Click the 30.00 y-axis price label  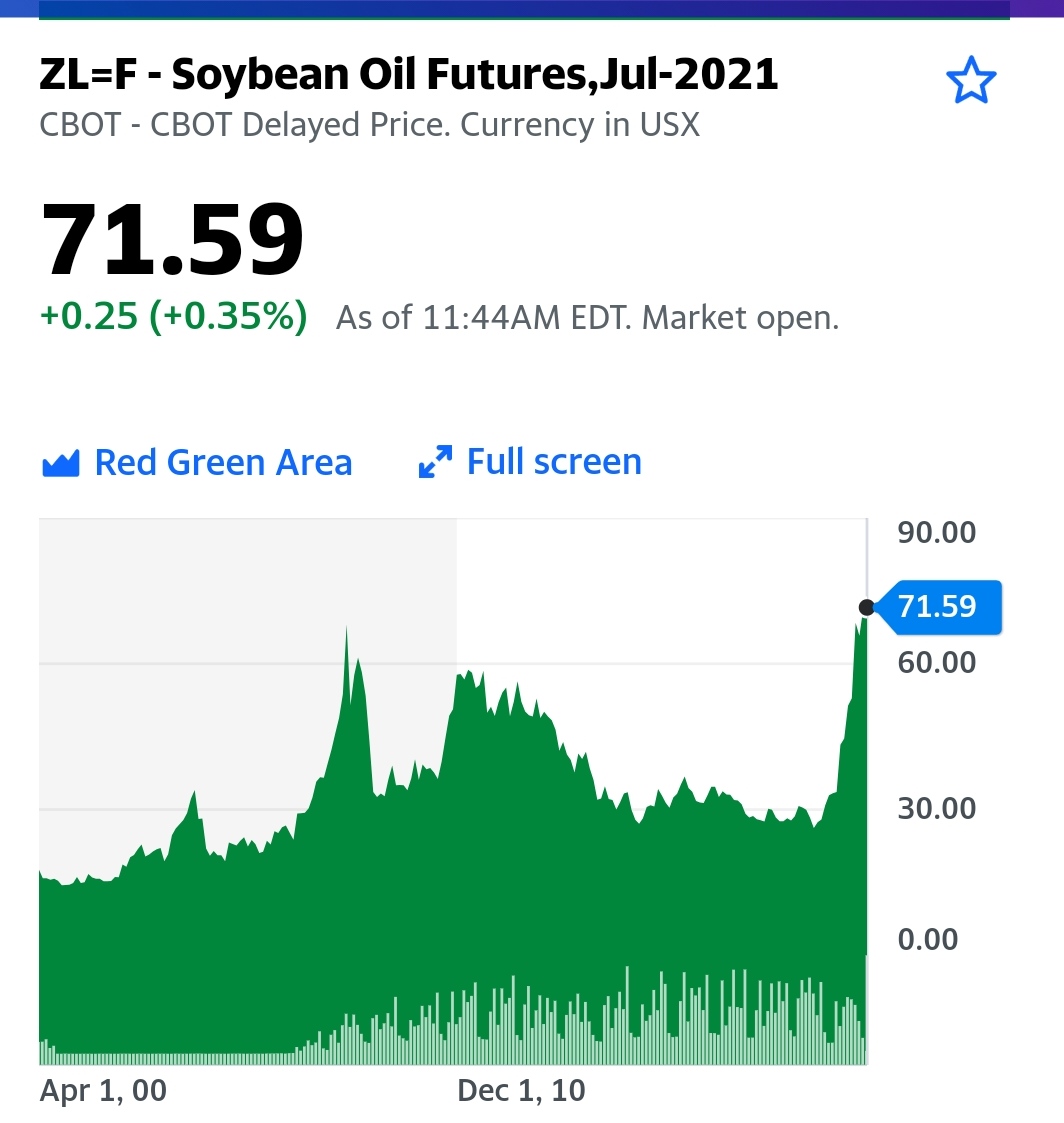(x=937, y=809)
